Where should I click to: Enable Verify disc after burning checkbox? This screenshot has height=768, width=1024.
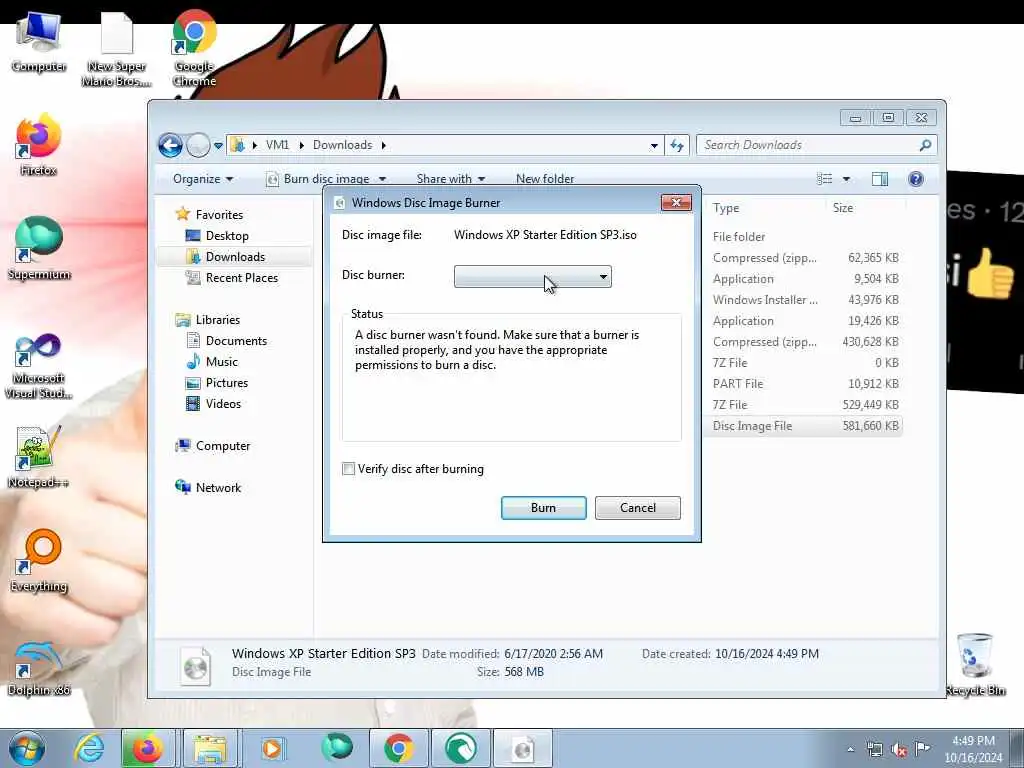[349, 469]
